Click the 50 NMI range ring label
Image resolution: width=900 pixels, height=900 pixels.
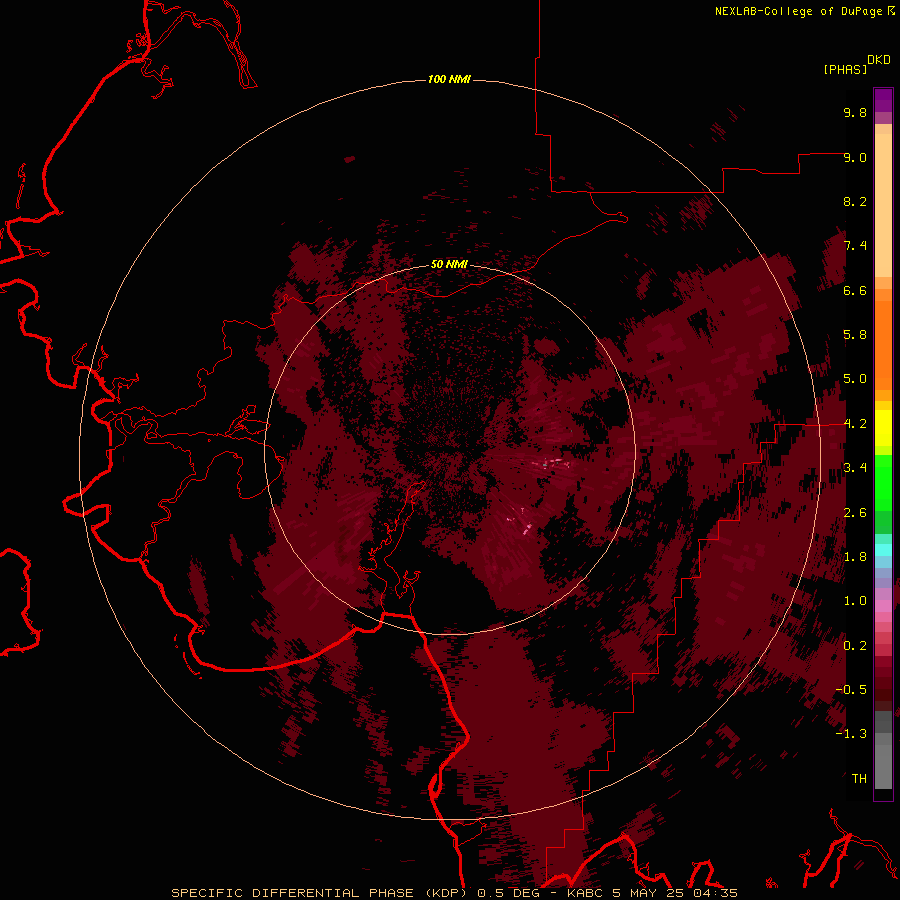[449, 264]
